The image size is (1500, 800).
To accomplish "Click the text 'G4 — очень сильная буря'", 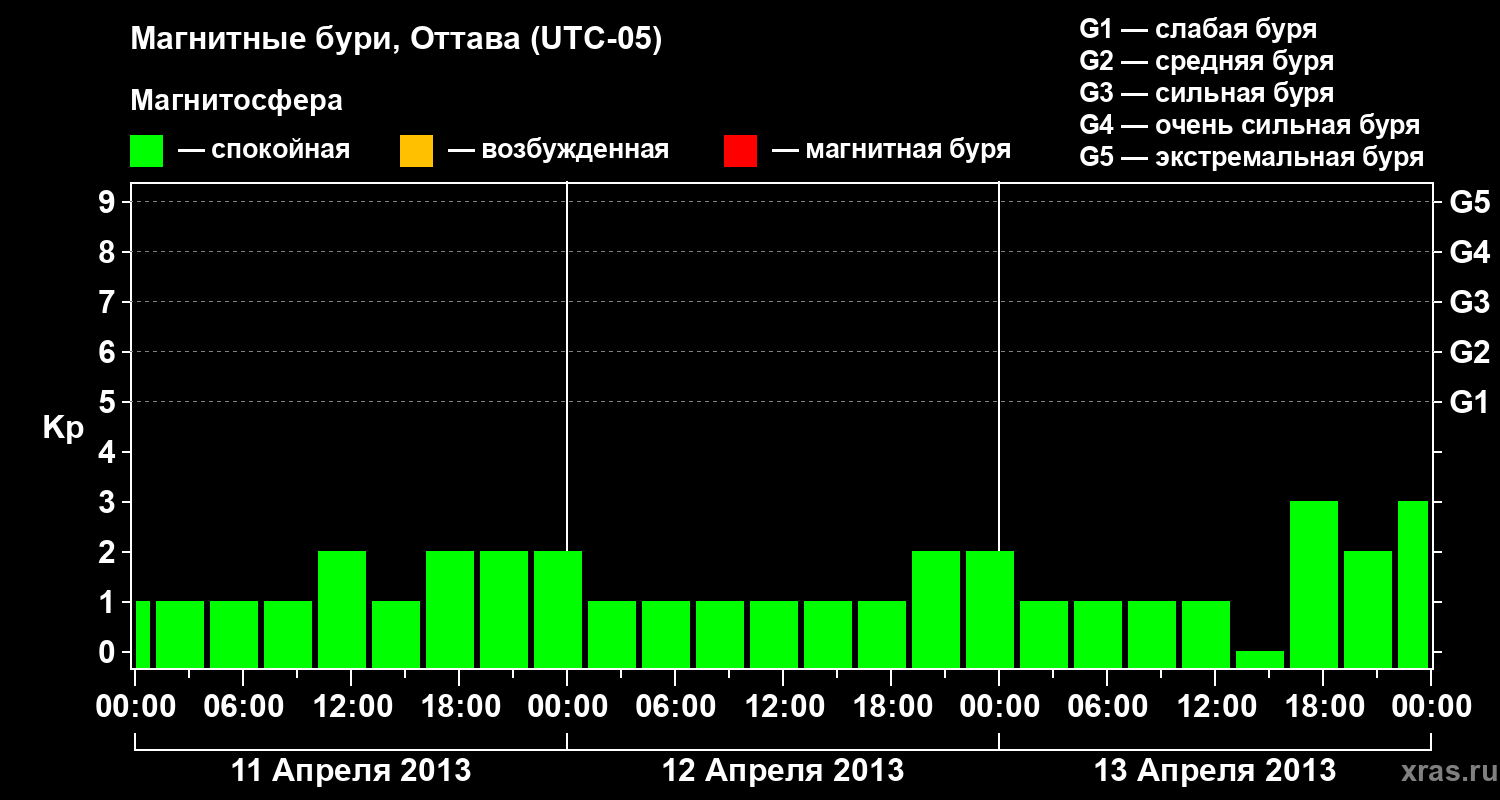I will (x=1249, y=125).
